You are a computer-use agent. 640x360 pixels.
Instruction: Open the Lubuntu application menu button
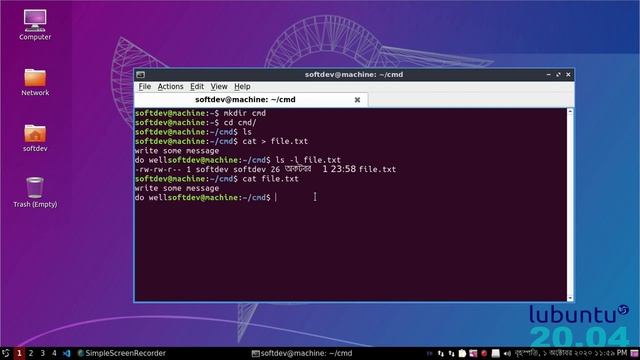(6, 353)
